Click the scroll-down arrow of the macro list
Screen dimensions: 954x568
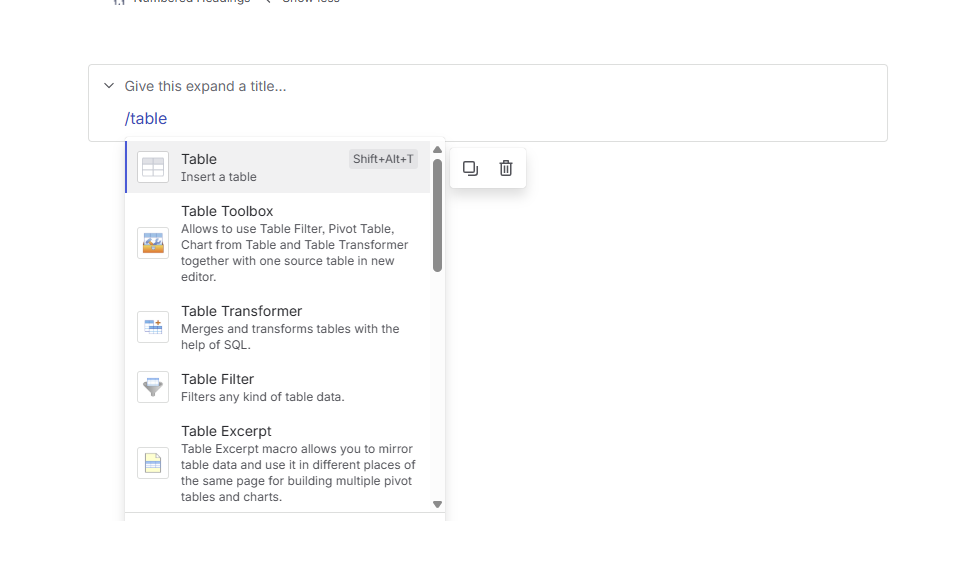[437, 504]
